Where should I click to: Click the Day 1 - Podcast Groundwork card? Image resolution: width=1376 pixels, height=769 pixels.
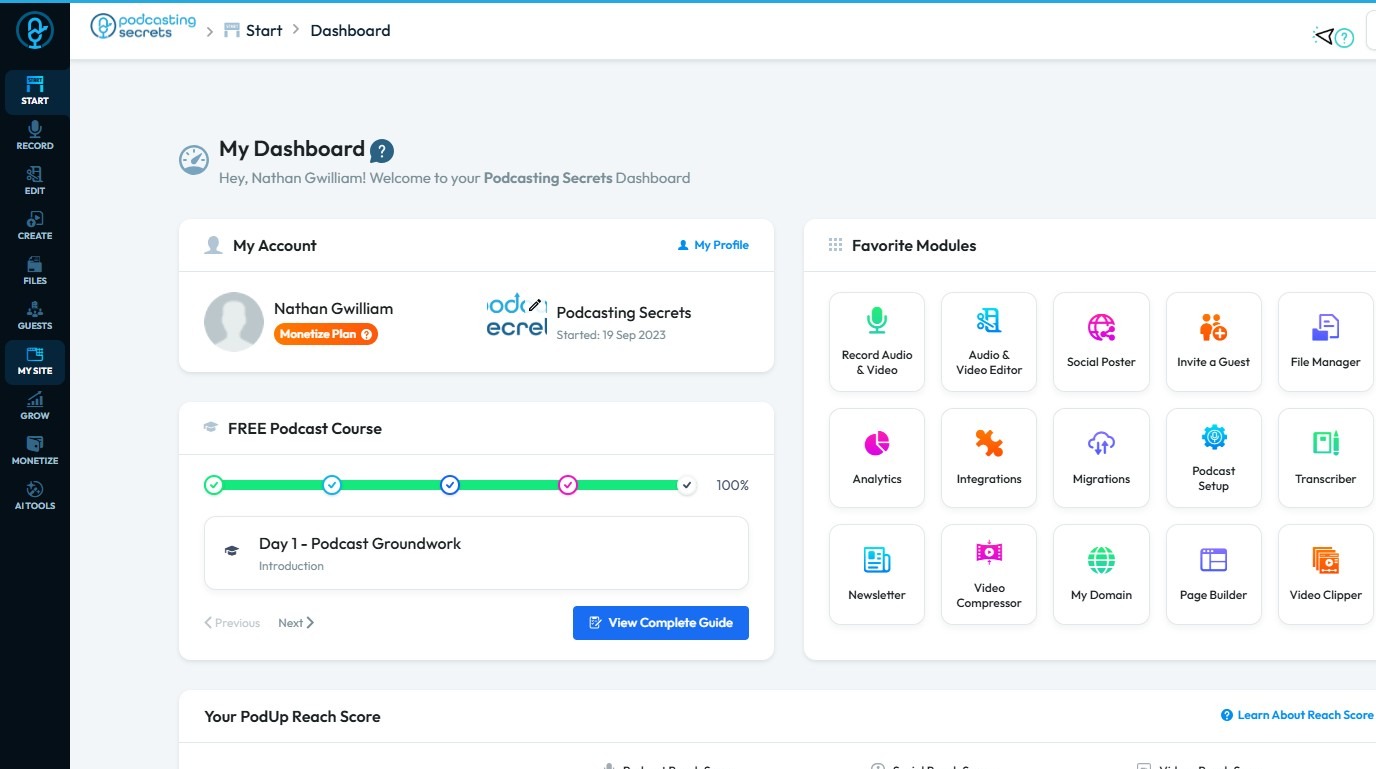pos(476,553)
